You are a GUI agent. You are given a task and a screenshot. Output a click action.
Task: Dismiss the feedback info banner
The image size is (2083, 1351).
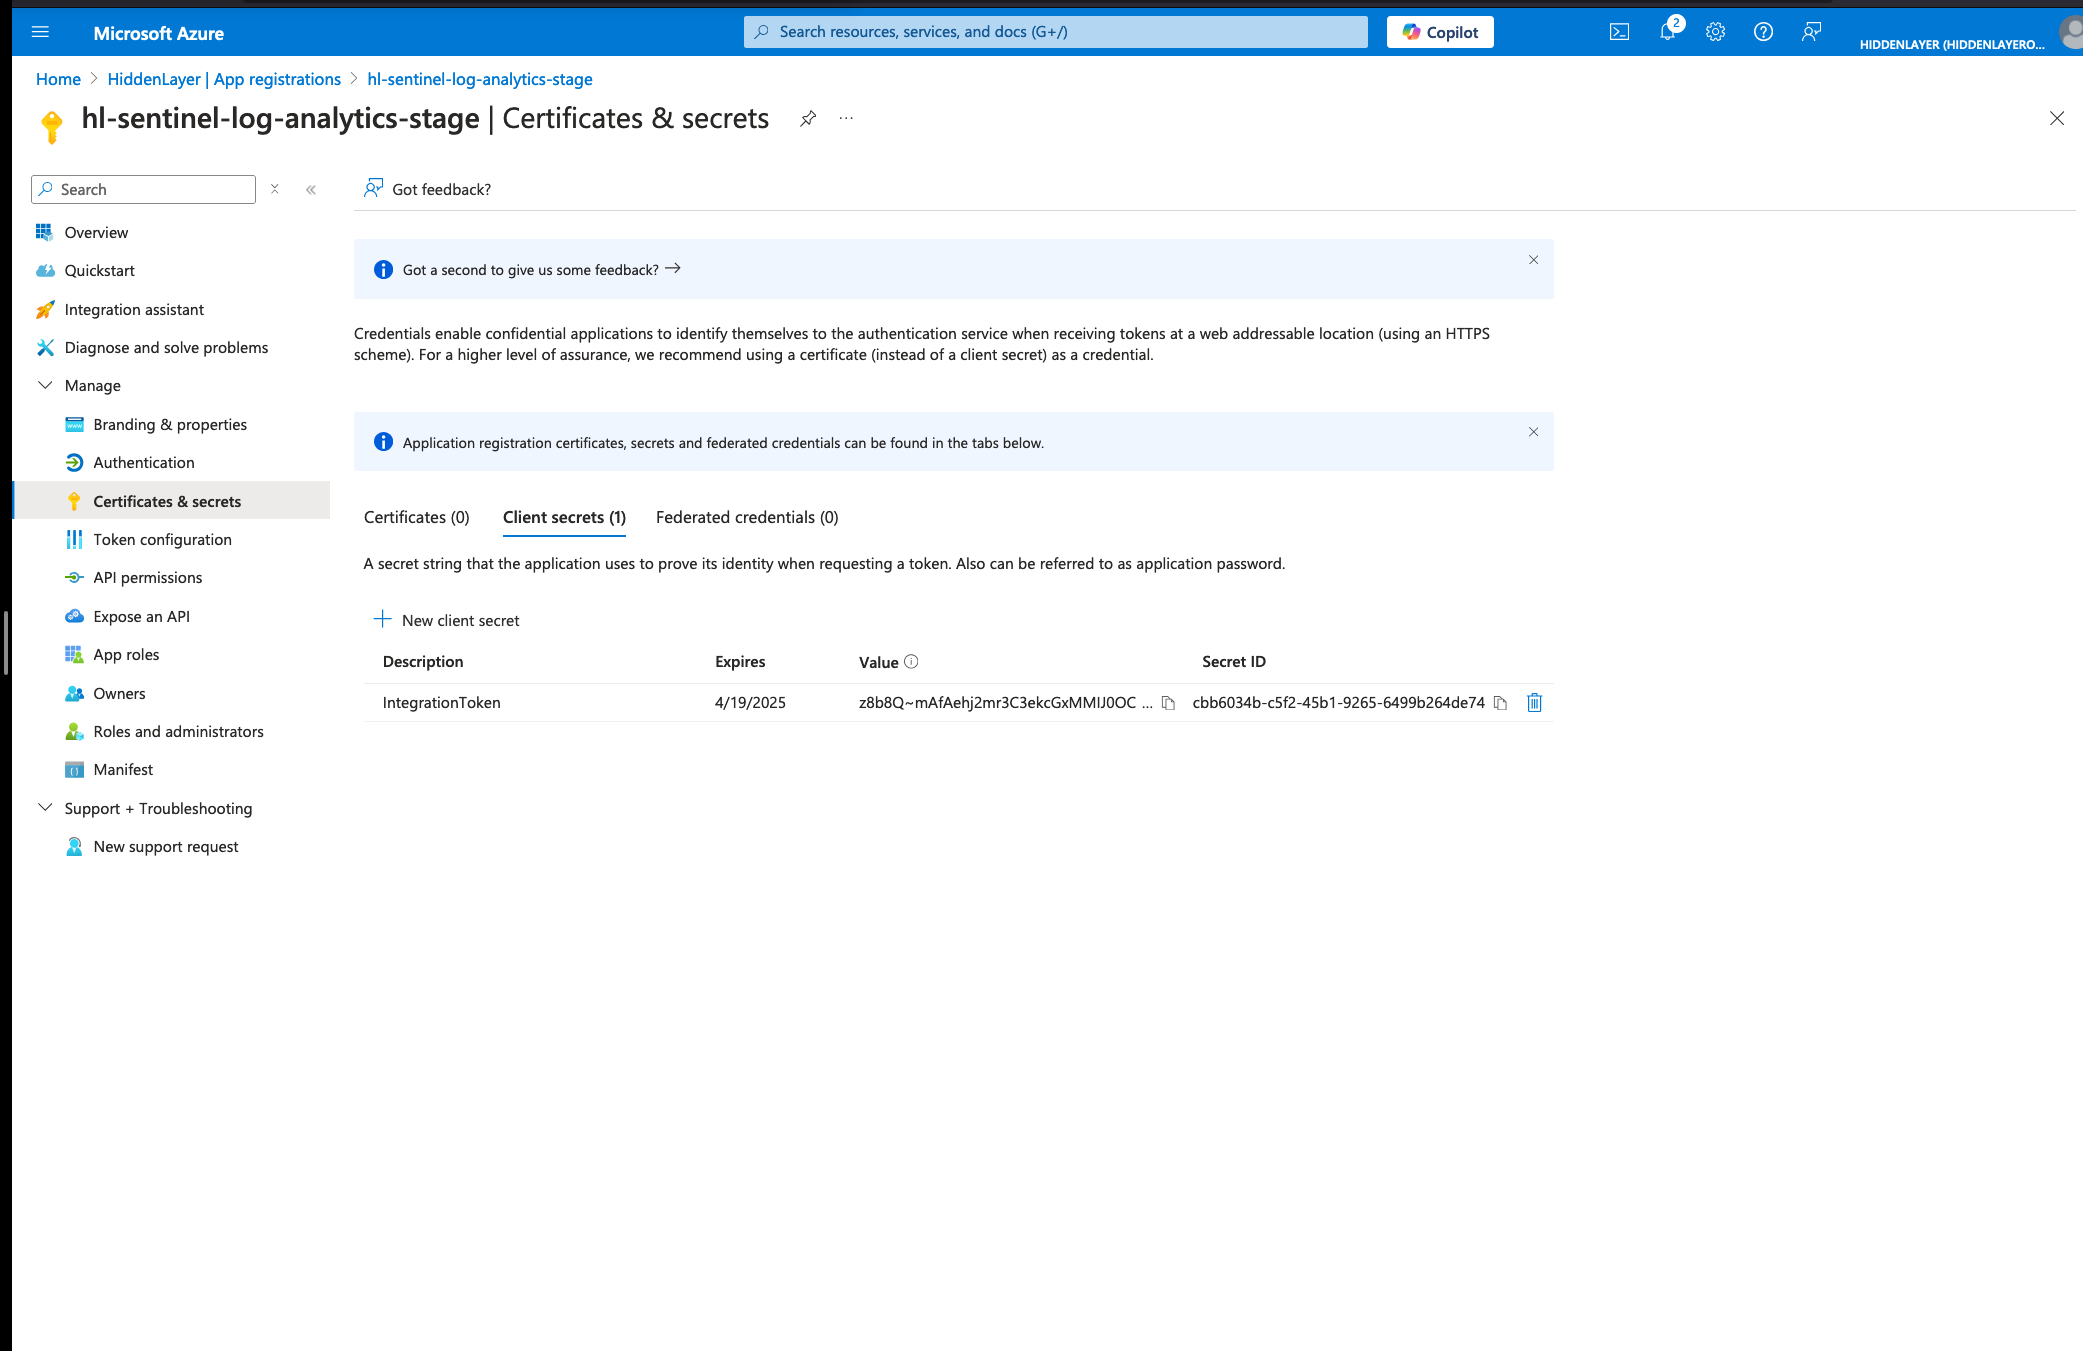click(x=1533, y=260)
